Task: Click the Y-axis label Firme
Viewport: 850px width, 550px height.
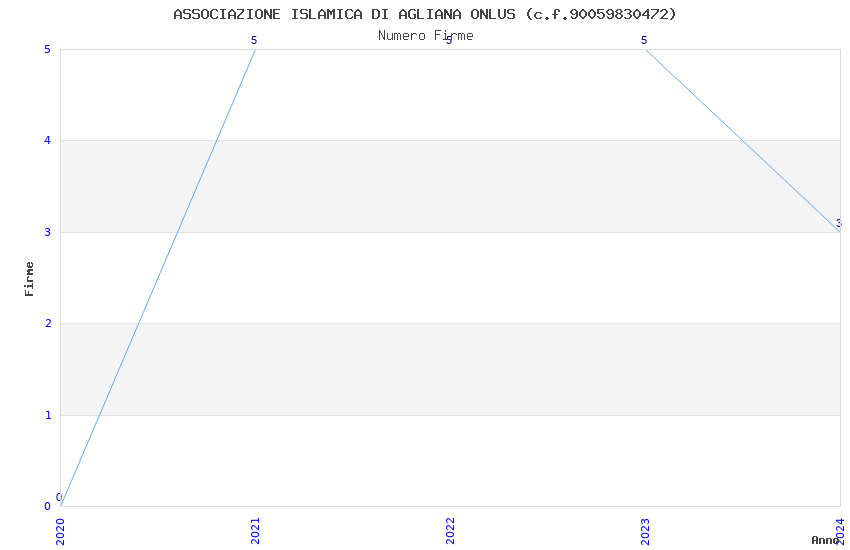Action: point(29,279)
